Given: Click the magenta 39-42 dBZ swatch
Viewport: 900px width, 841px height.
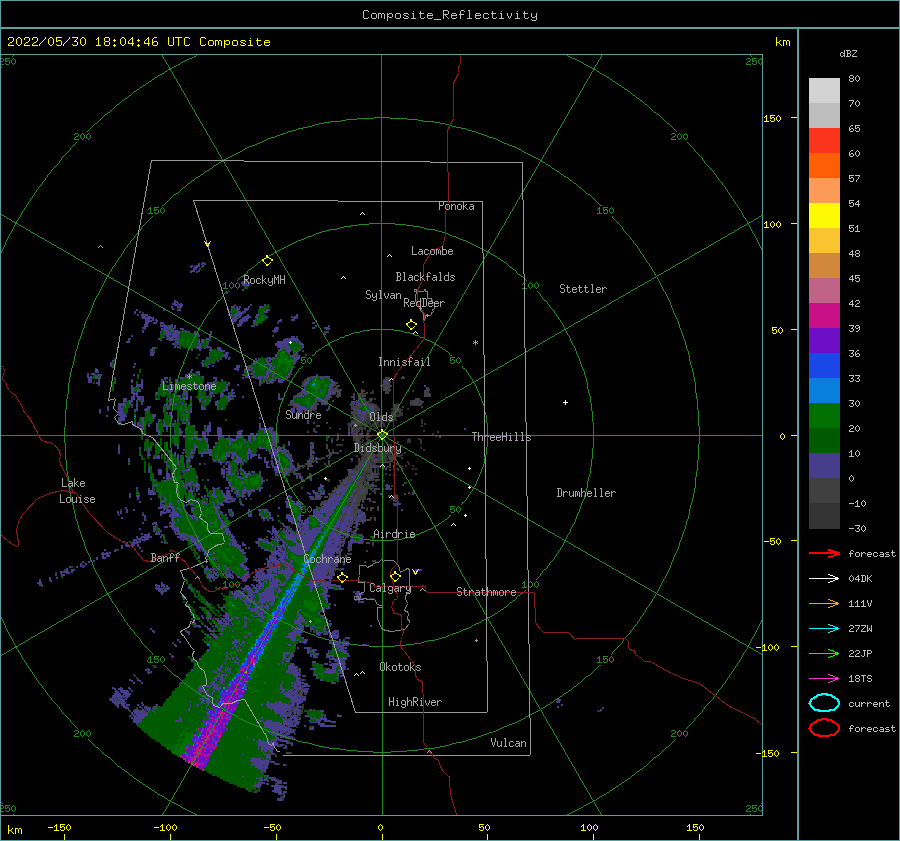Looking at the screenshot, I should [x=824, y=316].
